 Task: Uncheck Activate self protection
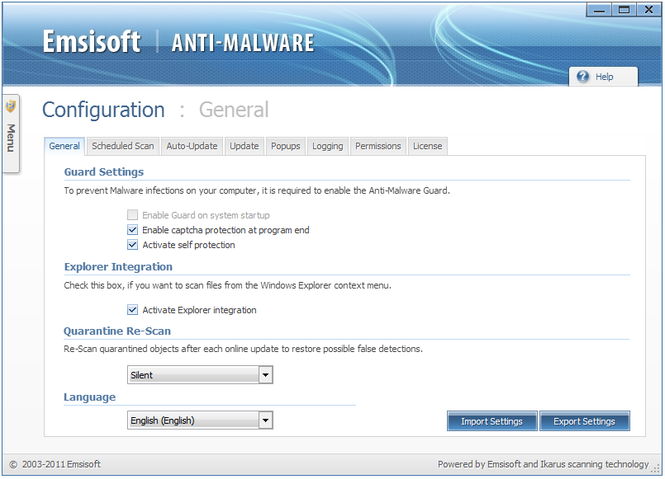tap(132, 245)
